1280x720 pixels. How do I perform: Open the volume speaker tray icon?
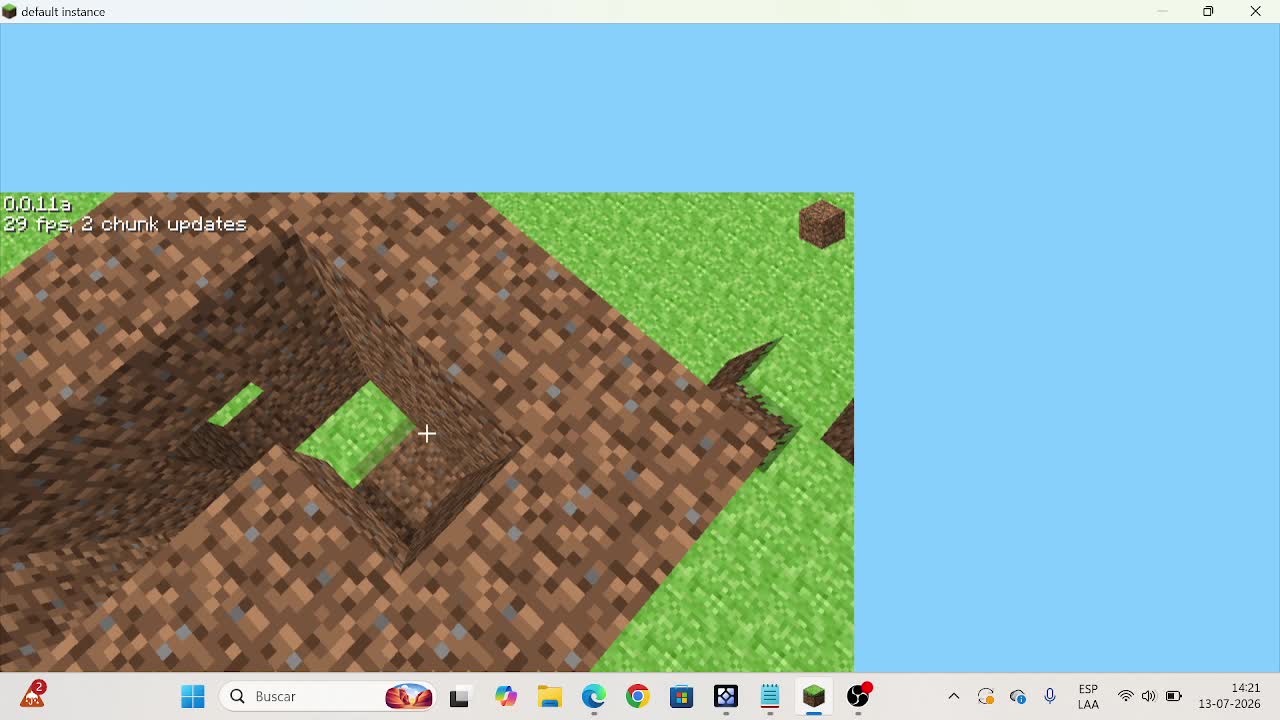(1149, 696)
